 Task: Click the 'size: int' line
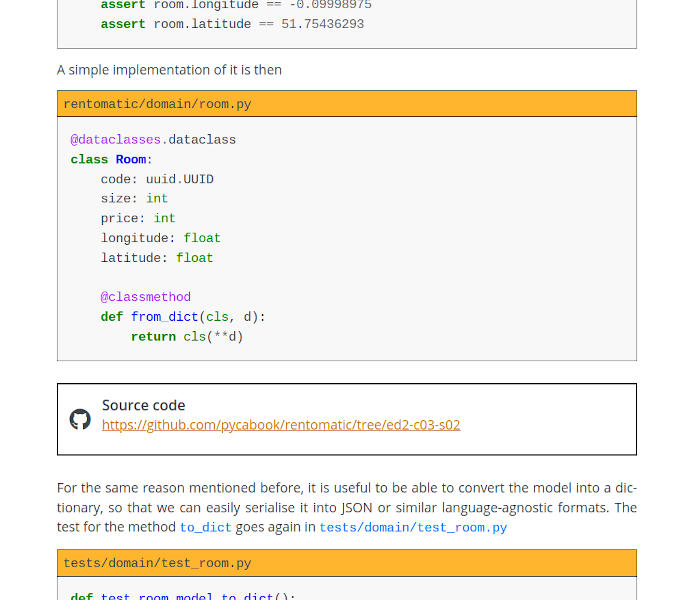coord(134,199)
